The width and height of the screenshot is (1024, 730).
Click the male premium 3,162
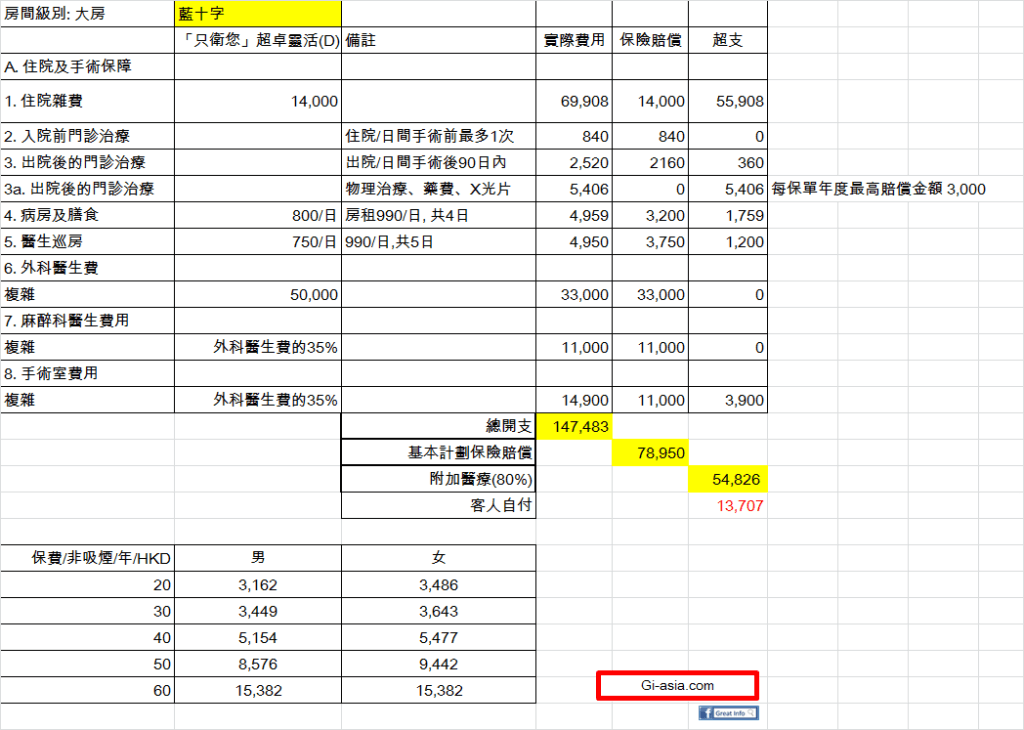258,585
